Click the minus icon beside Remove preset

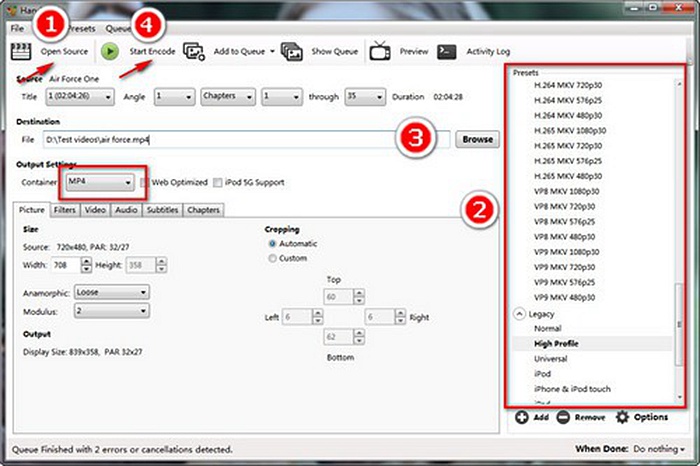pos(563,417)
